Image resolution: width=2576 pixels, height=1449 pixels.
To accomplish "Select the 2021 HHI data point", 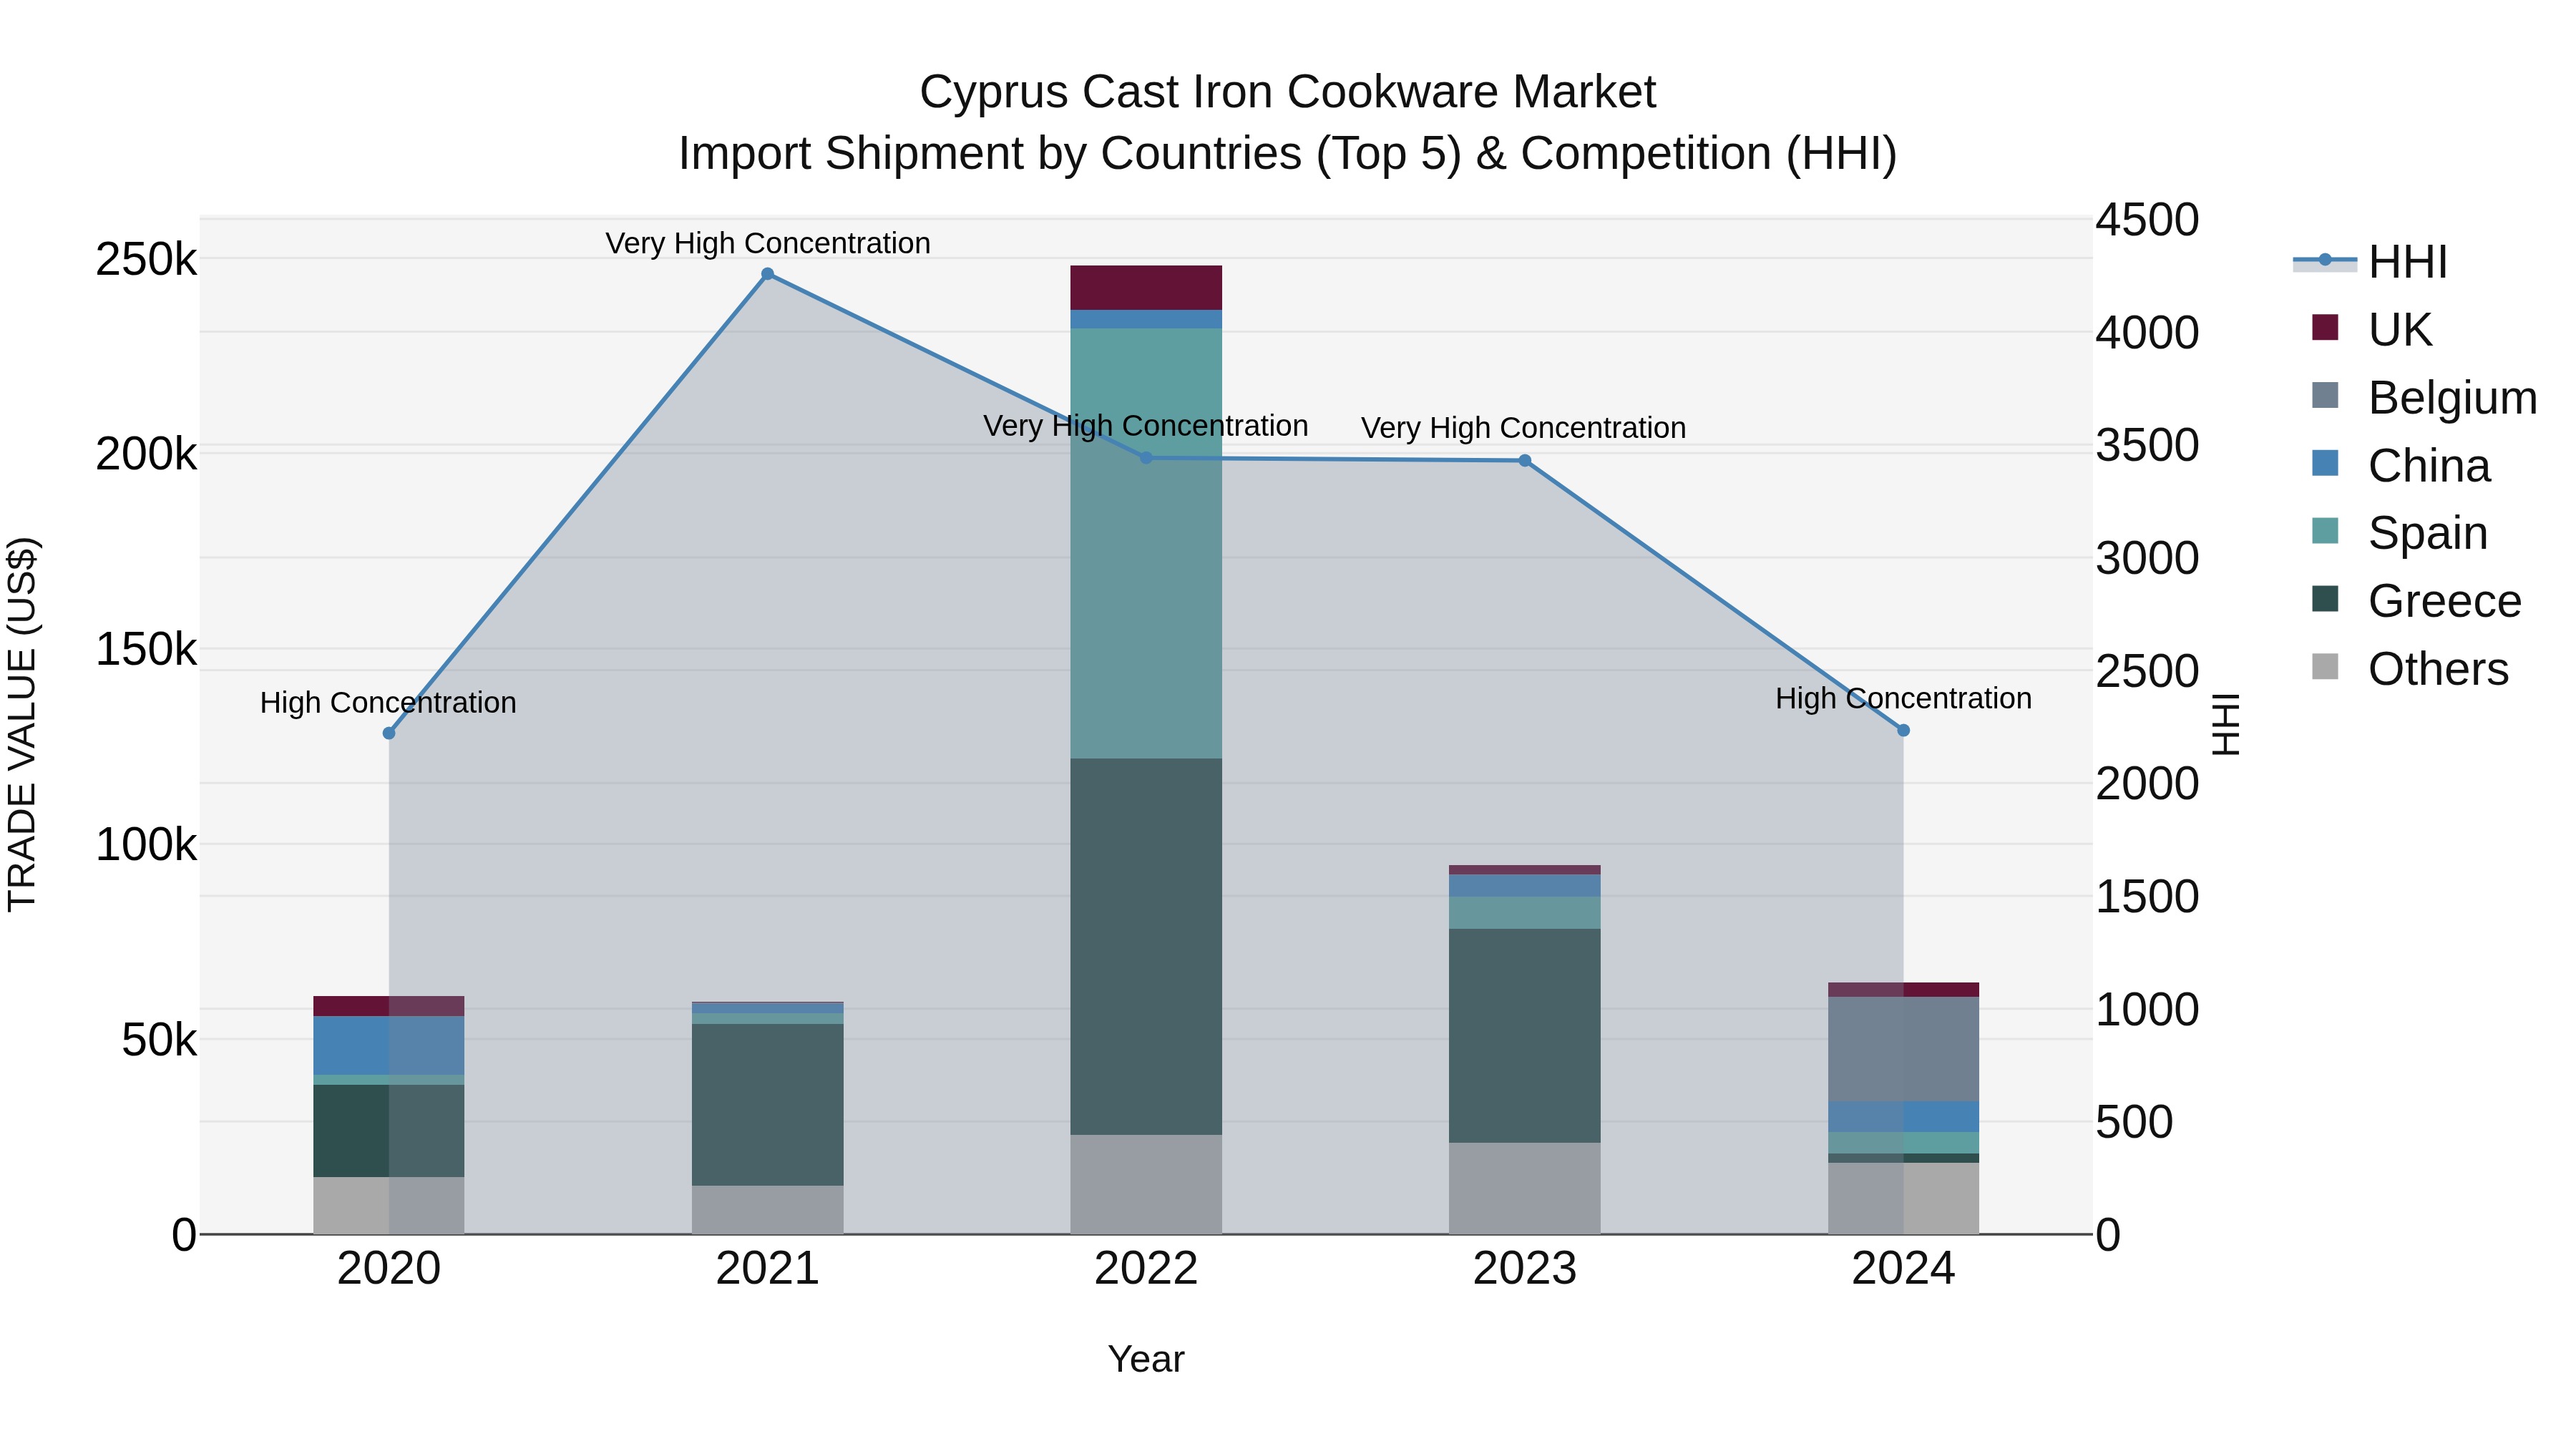I will click(x=768, y=274).
